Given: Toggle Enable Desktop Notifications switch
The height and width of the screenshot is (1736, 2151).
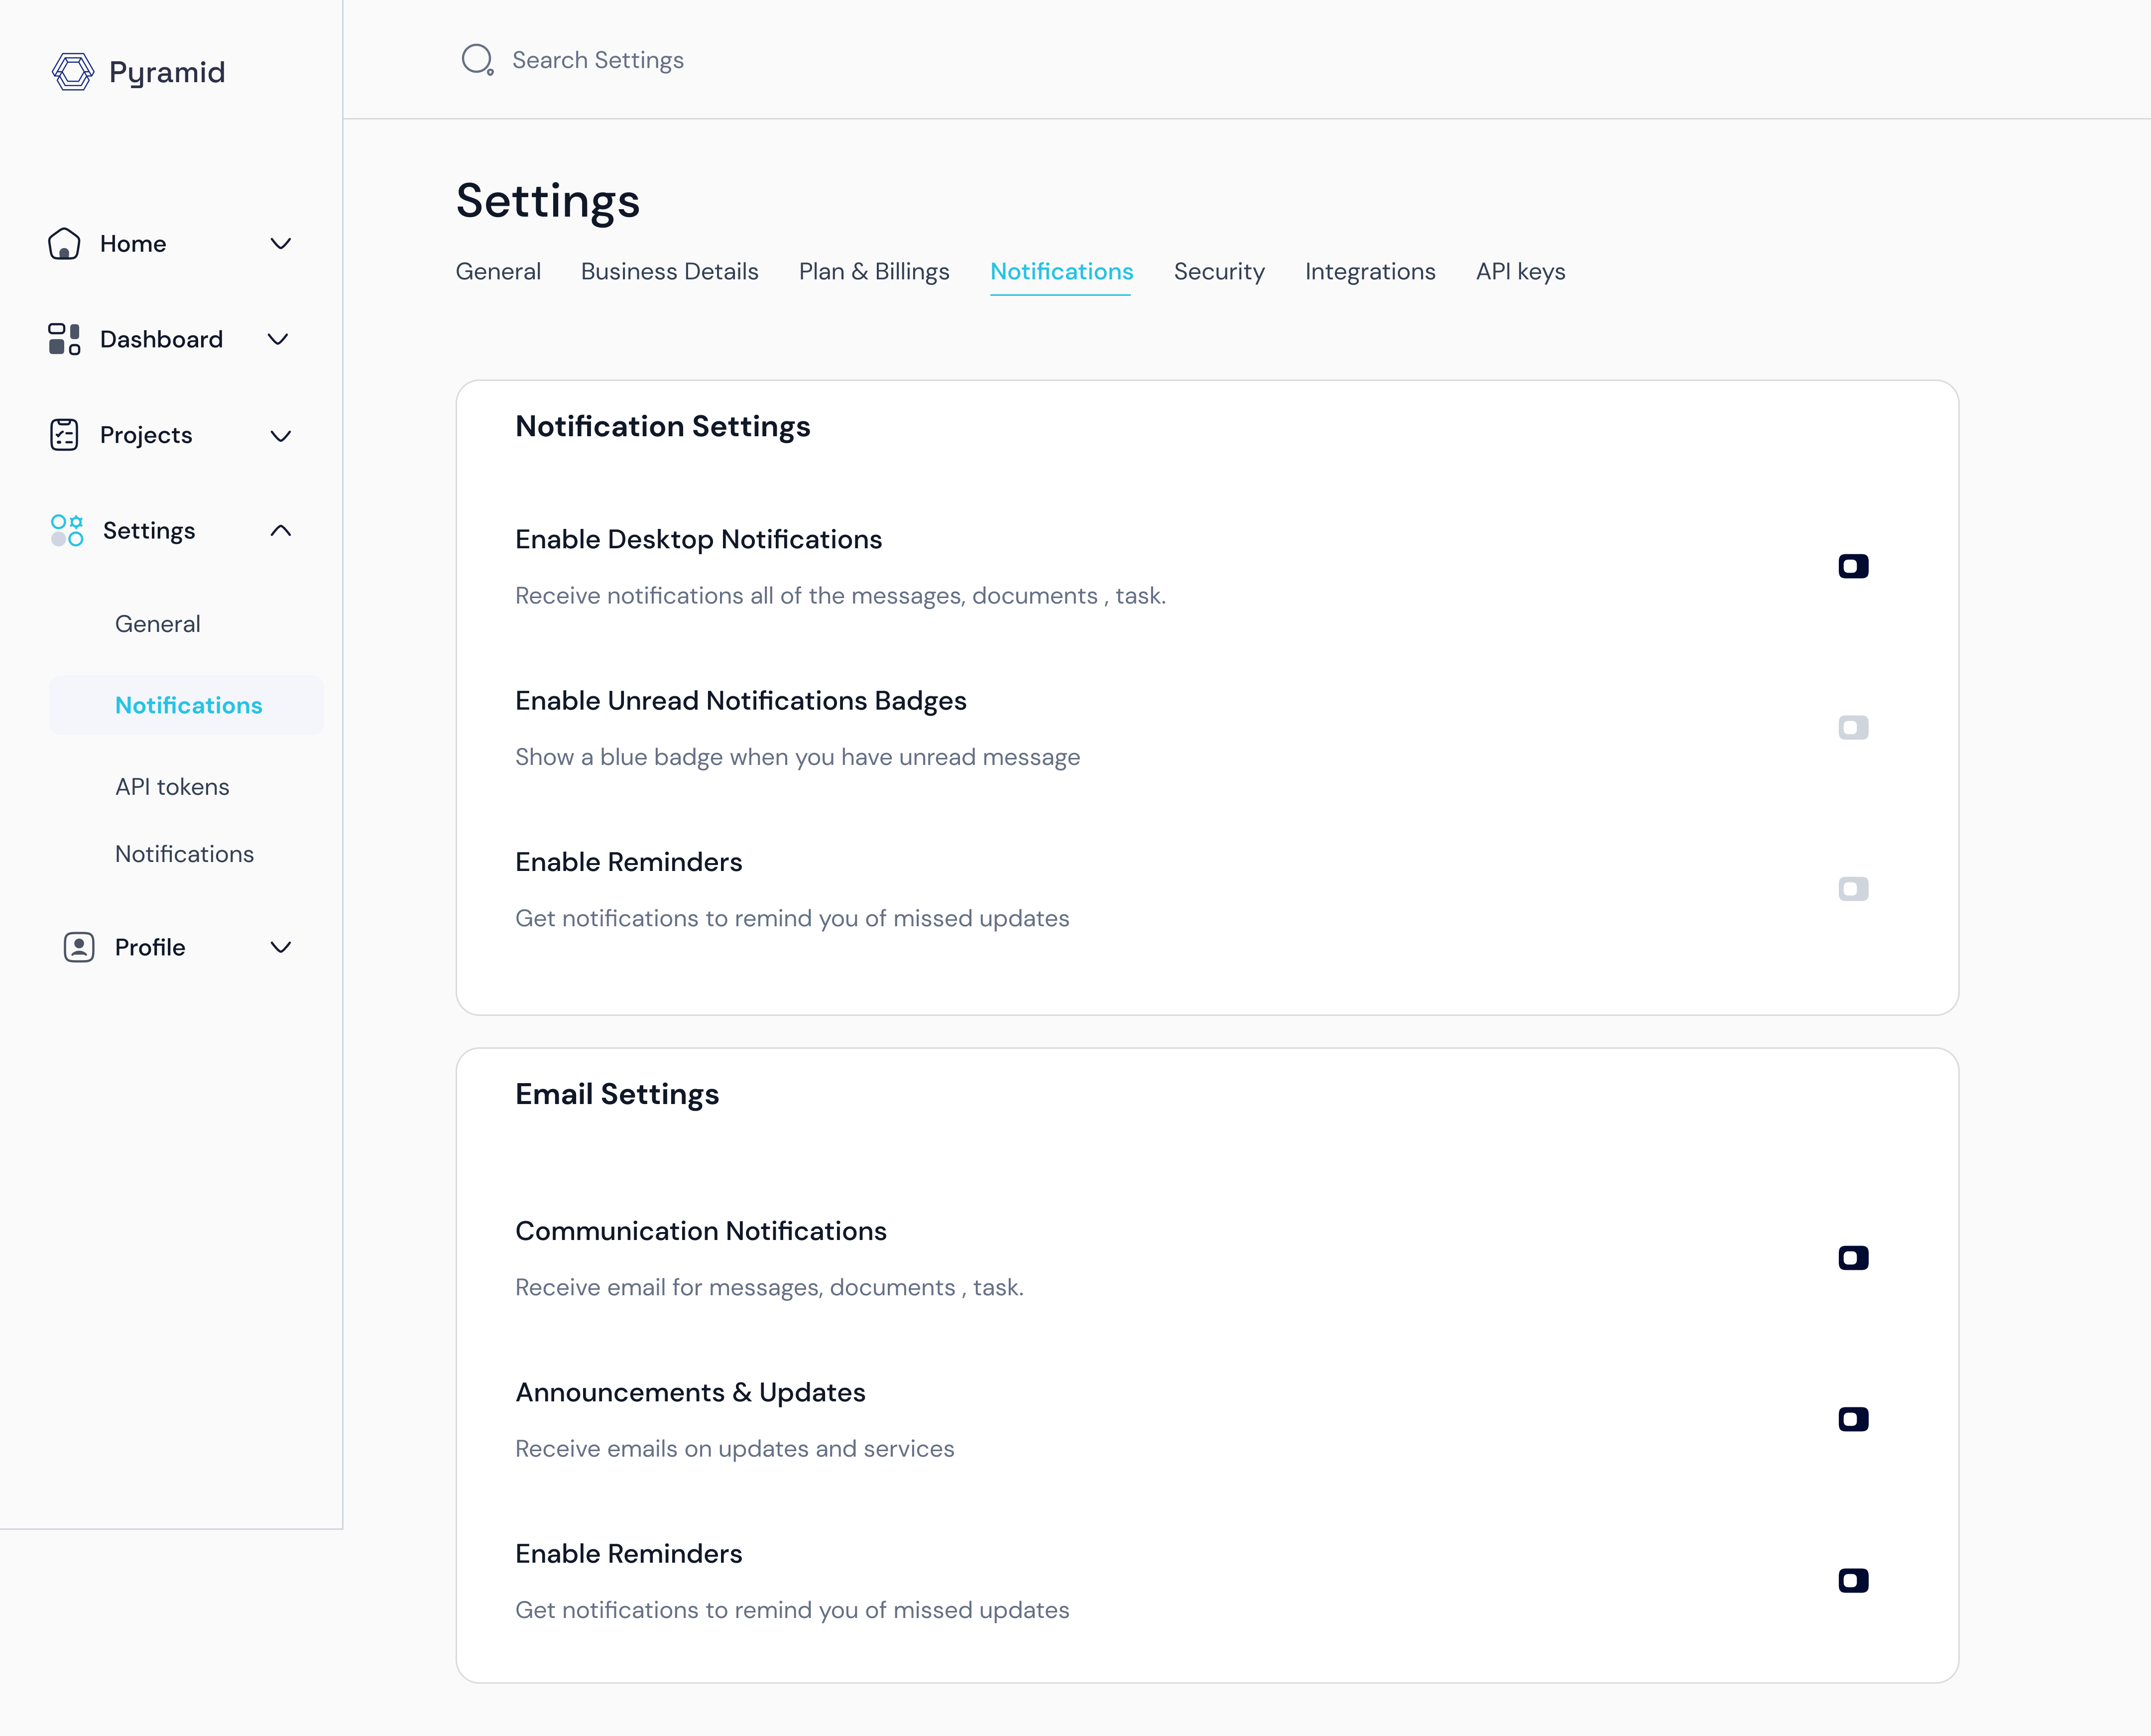Looking at the screenshot, I should 1853,566.
